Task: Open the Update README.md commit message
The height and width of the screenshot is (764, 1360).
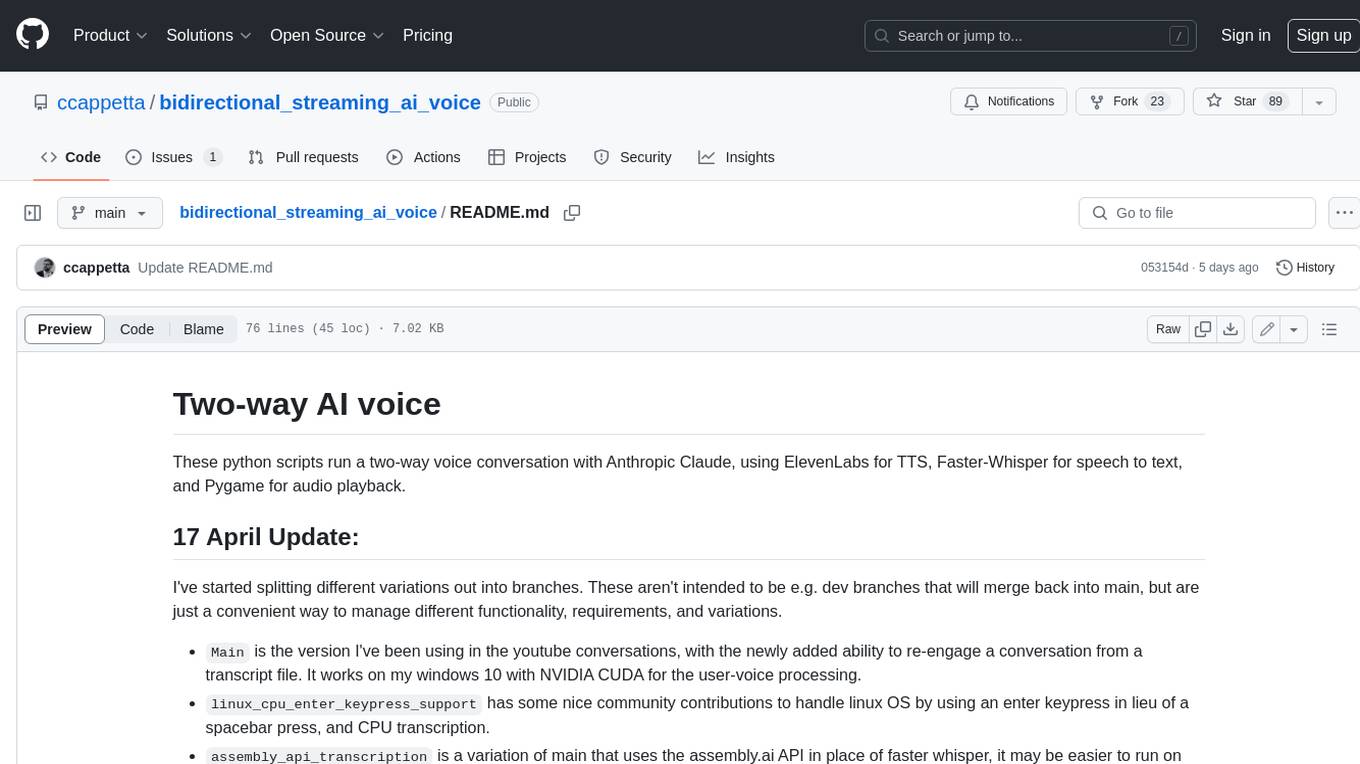Action: (205, 268)
